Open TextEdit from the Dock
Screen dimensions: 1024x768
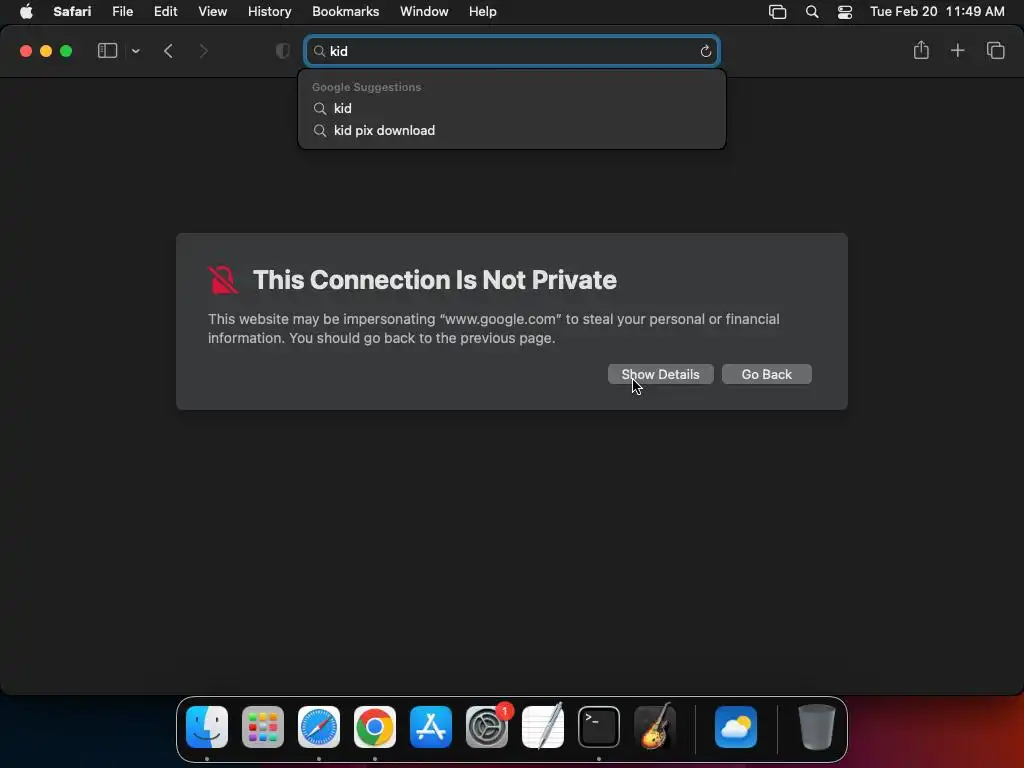[x=543, y=727]
